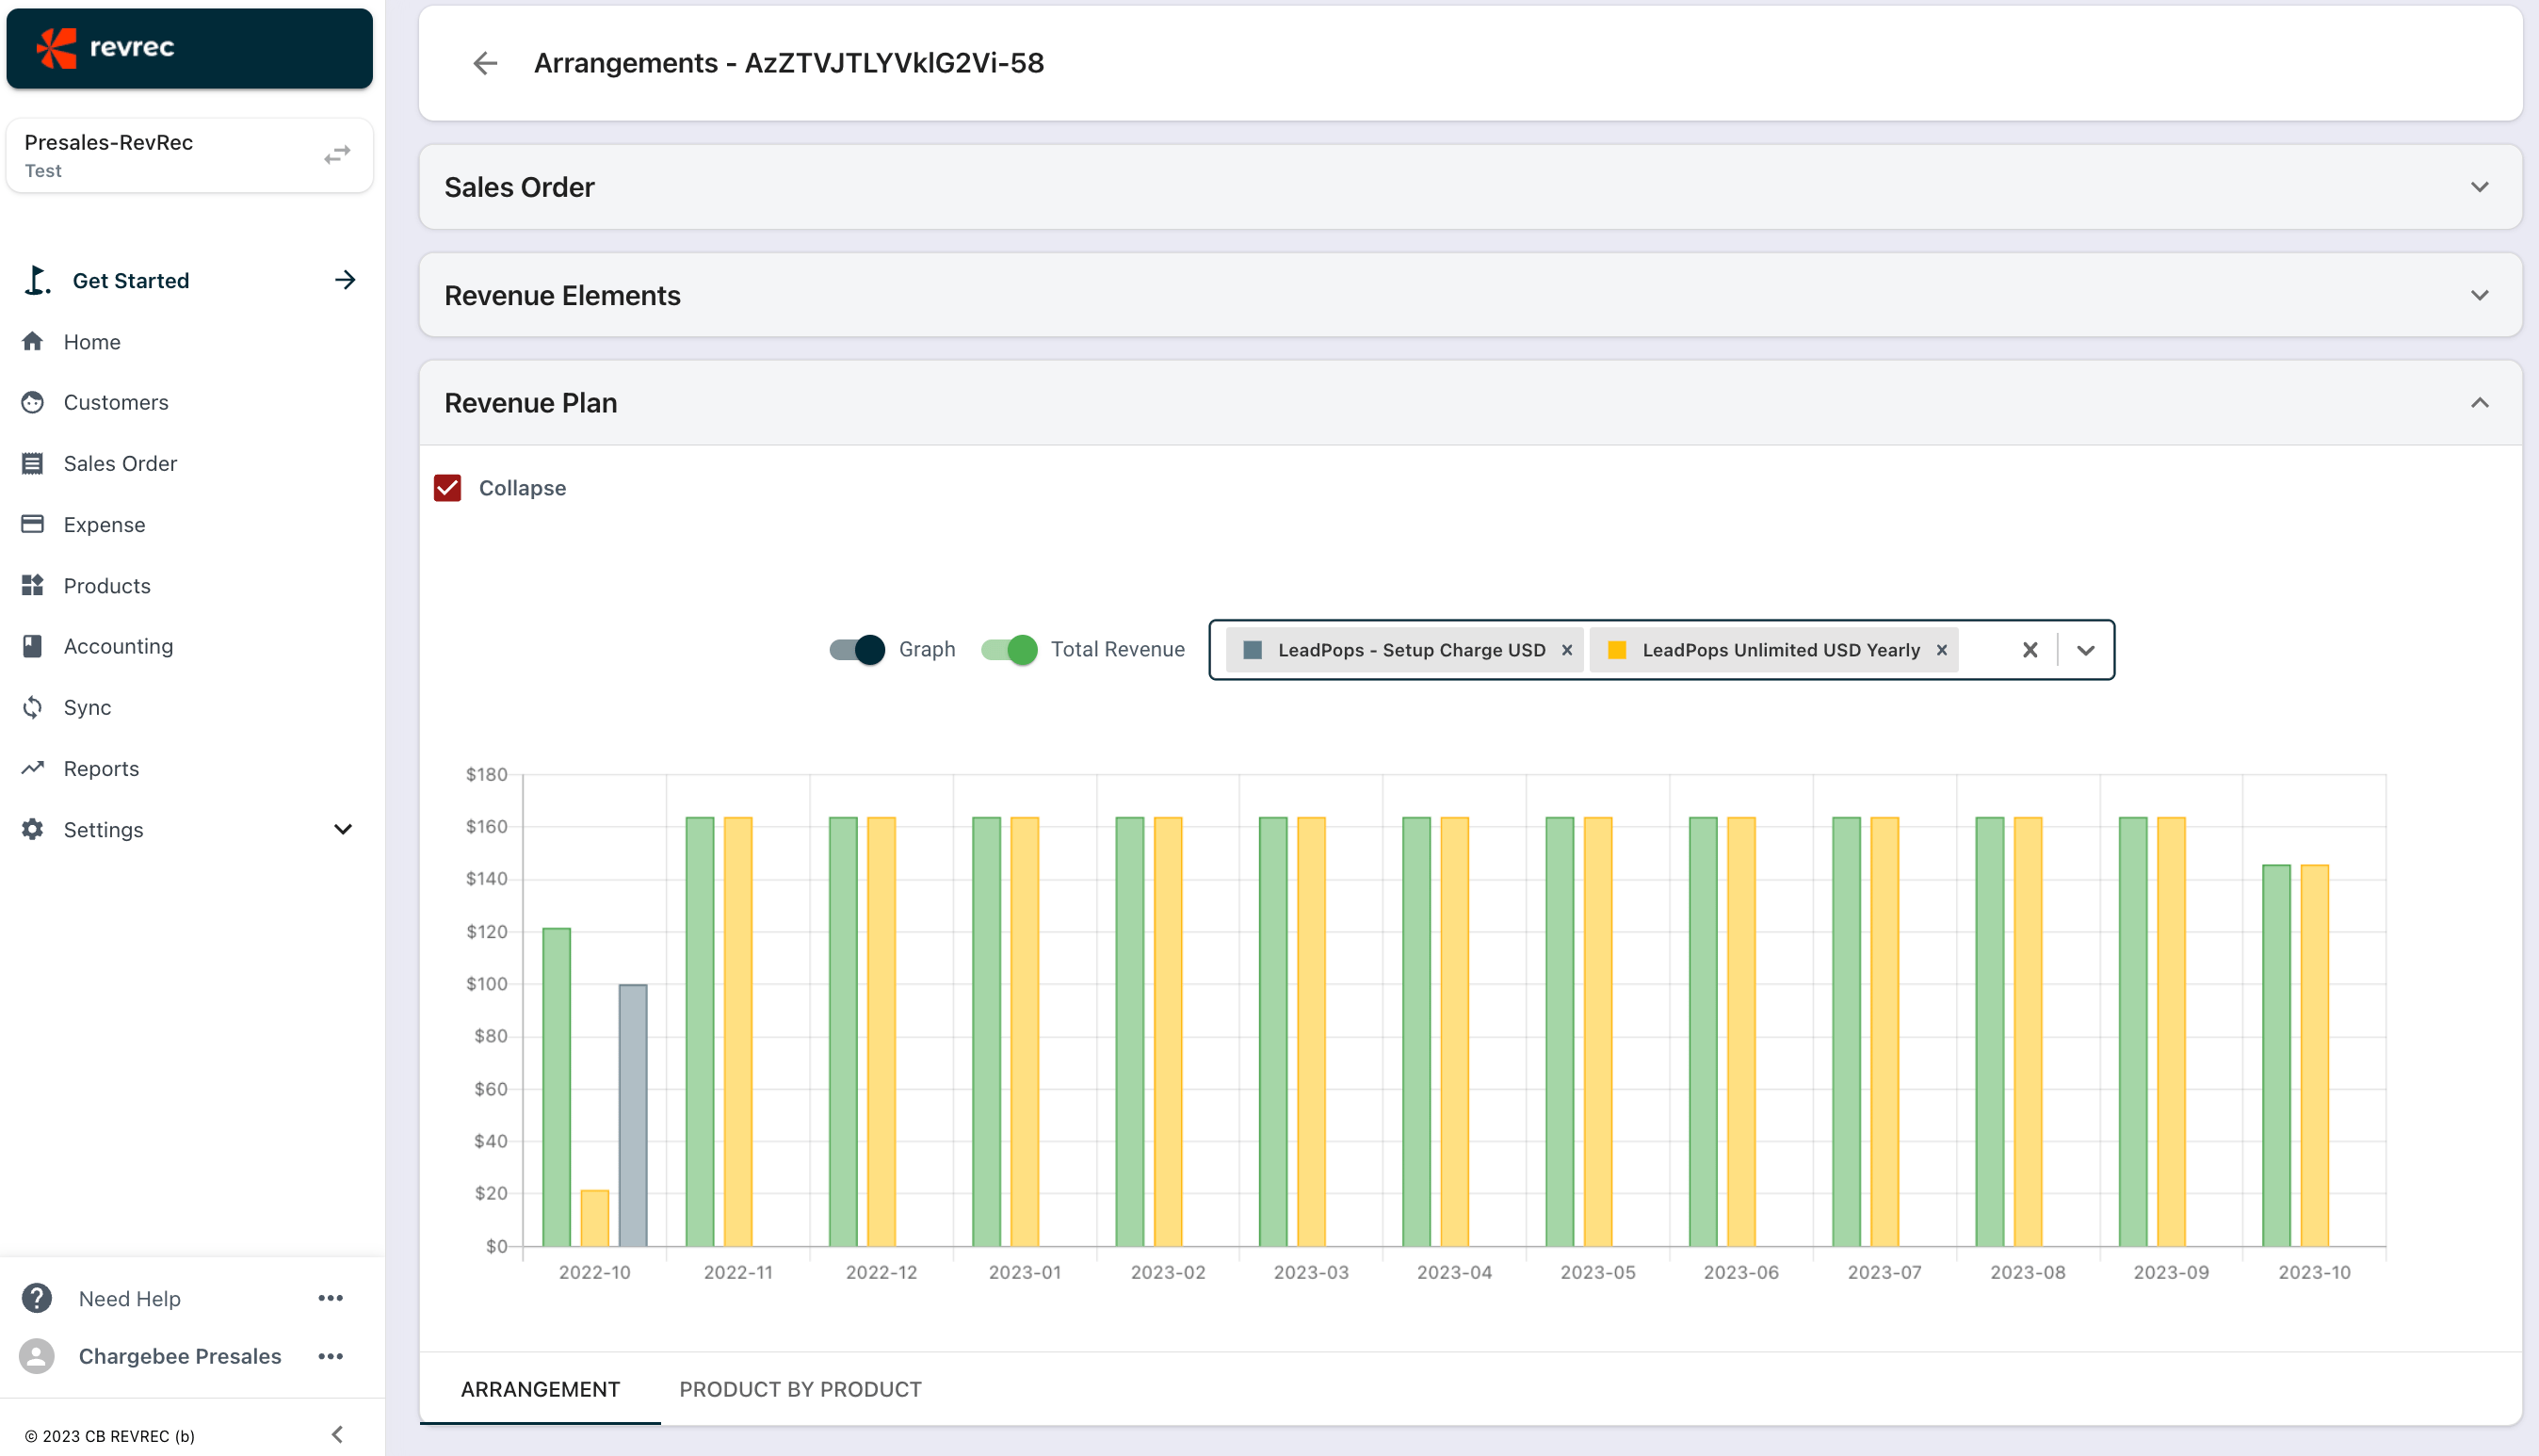Open the Accounting section

tap(118, 646)
